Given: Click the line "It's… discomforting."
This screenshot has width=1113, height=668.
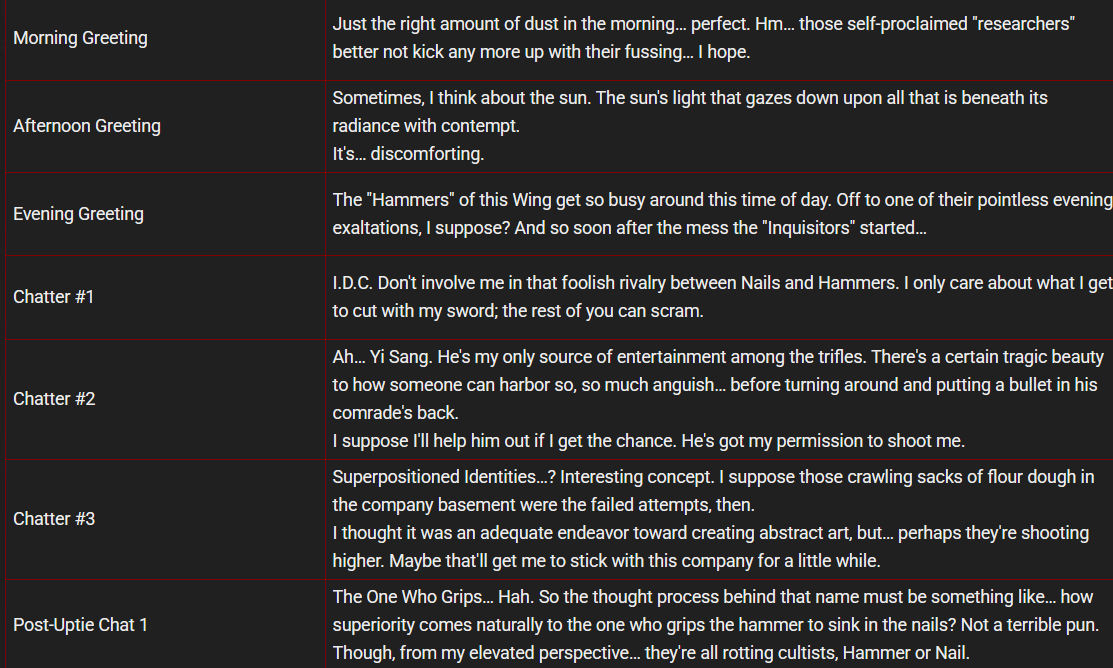Looking at the screenshot, I should [x=408, y=154].
